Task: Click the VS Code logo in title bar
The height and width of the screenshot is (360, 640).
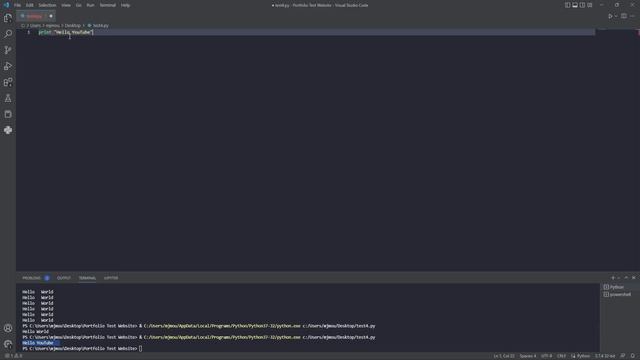Action: pos(6,5)
